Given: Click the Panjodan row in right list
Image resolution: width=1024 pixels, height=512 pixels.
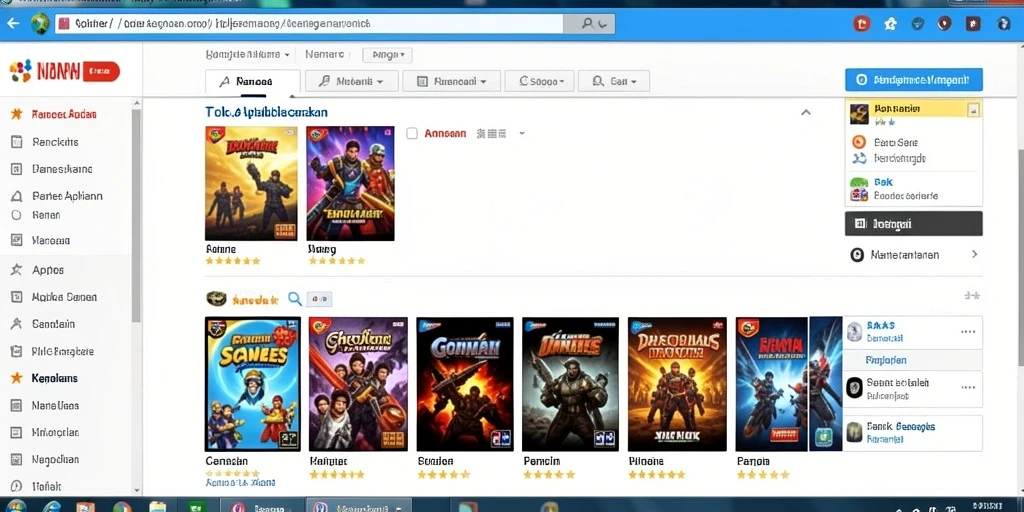Looking at the screenshot, I should [912, 360].
